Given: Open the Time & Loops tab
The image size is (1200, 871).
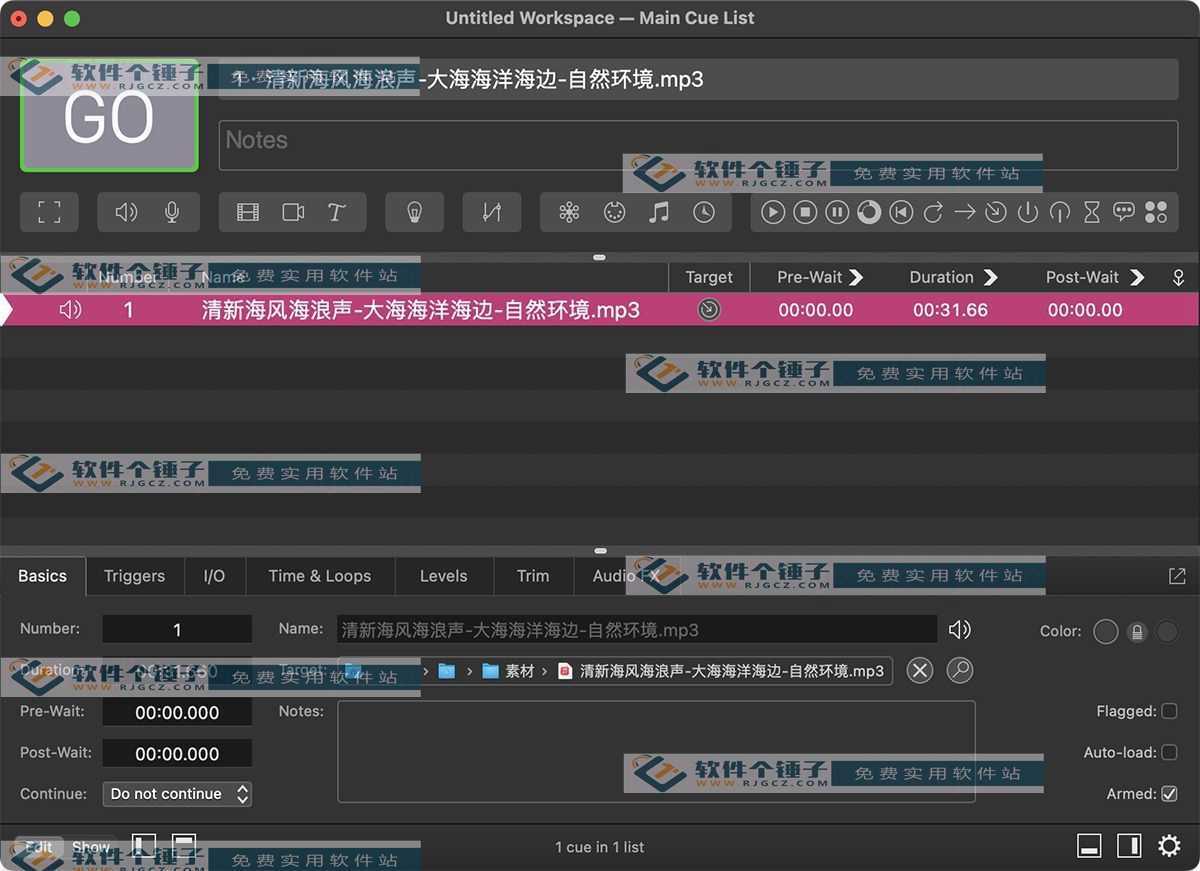Looking at the screenshot, I should coord(320,576).
